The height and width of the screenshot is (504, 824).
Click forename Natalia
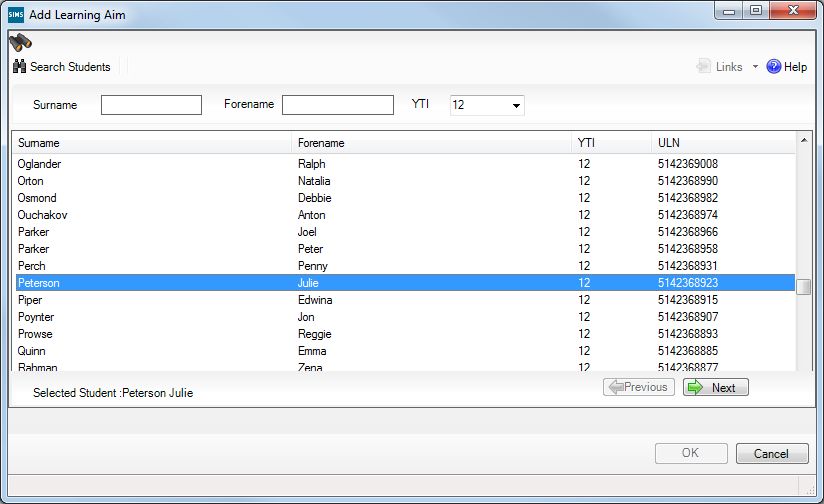314,181
